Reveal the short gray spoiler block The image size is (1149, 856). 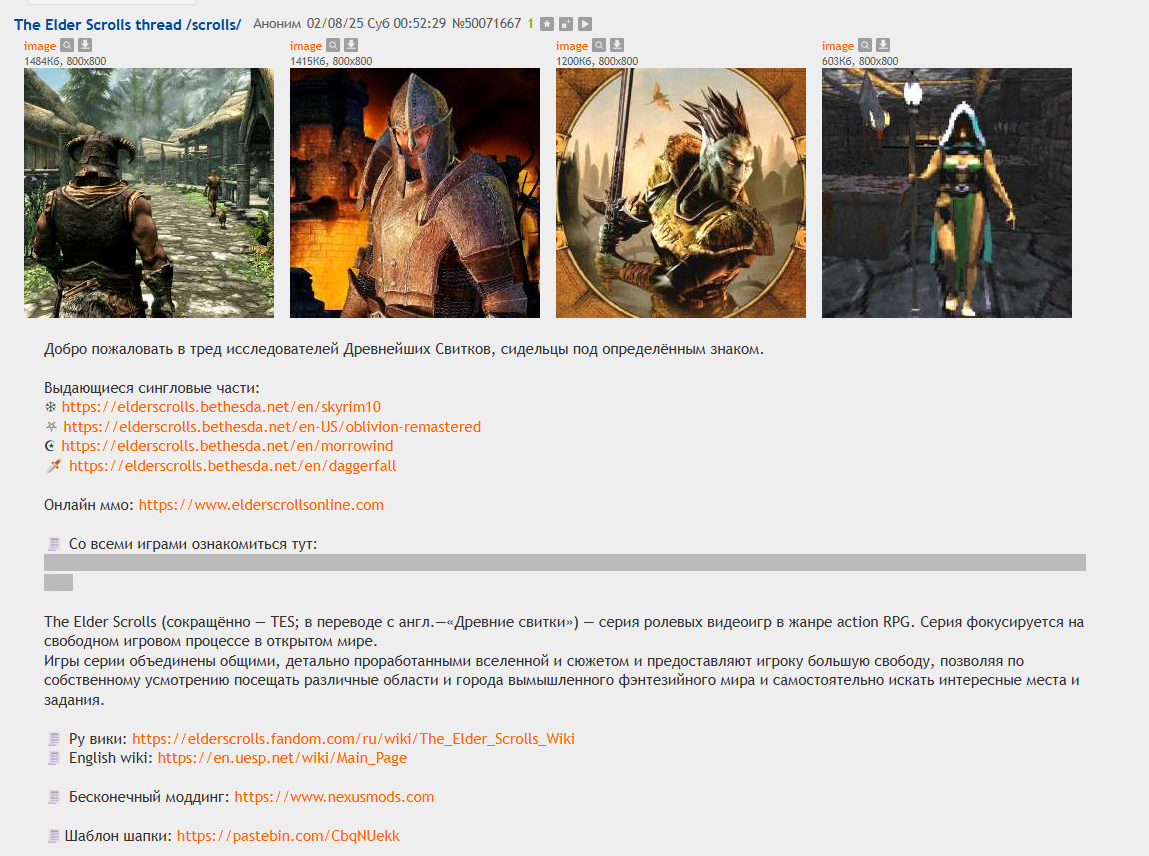click(59, 583)
